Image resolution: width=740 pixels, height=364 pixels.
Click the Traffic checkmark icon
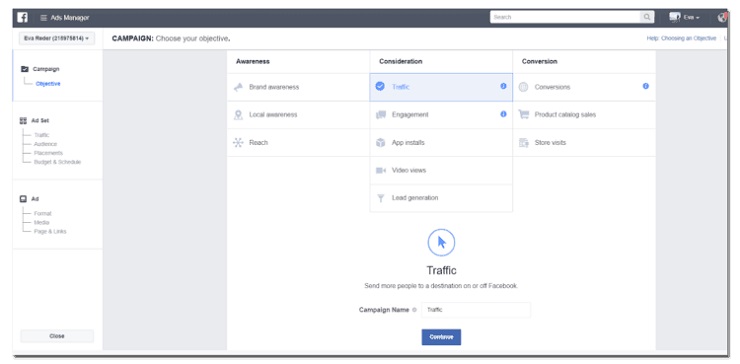click(380, 86)
